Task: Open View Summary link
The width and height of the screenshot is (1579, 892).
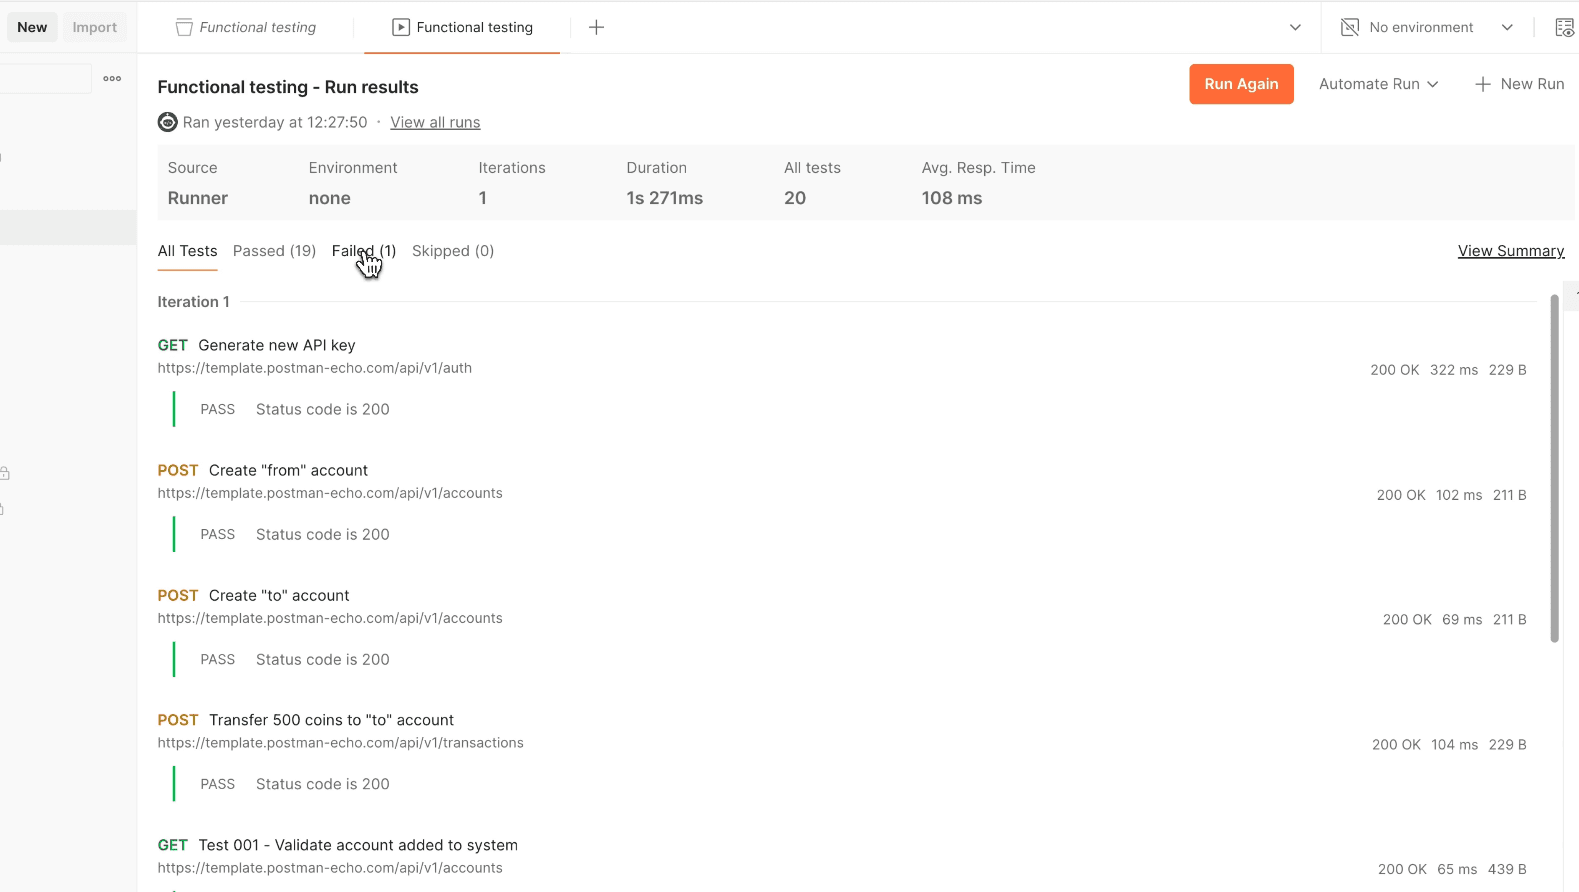Action: (x=1511, y=251)
